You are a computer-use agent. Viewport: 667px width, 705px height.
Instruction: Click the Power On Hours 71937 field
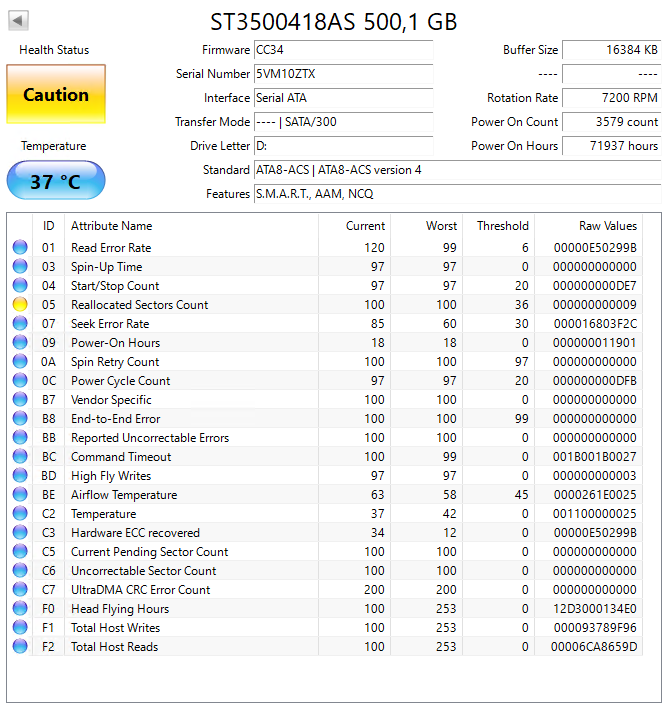612,146
